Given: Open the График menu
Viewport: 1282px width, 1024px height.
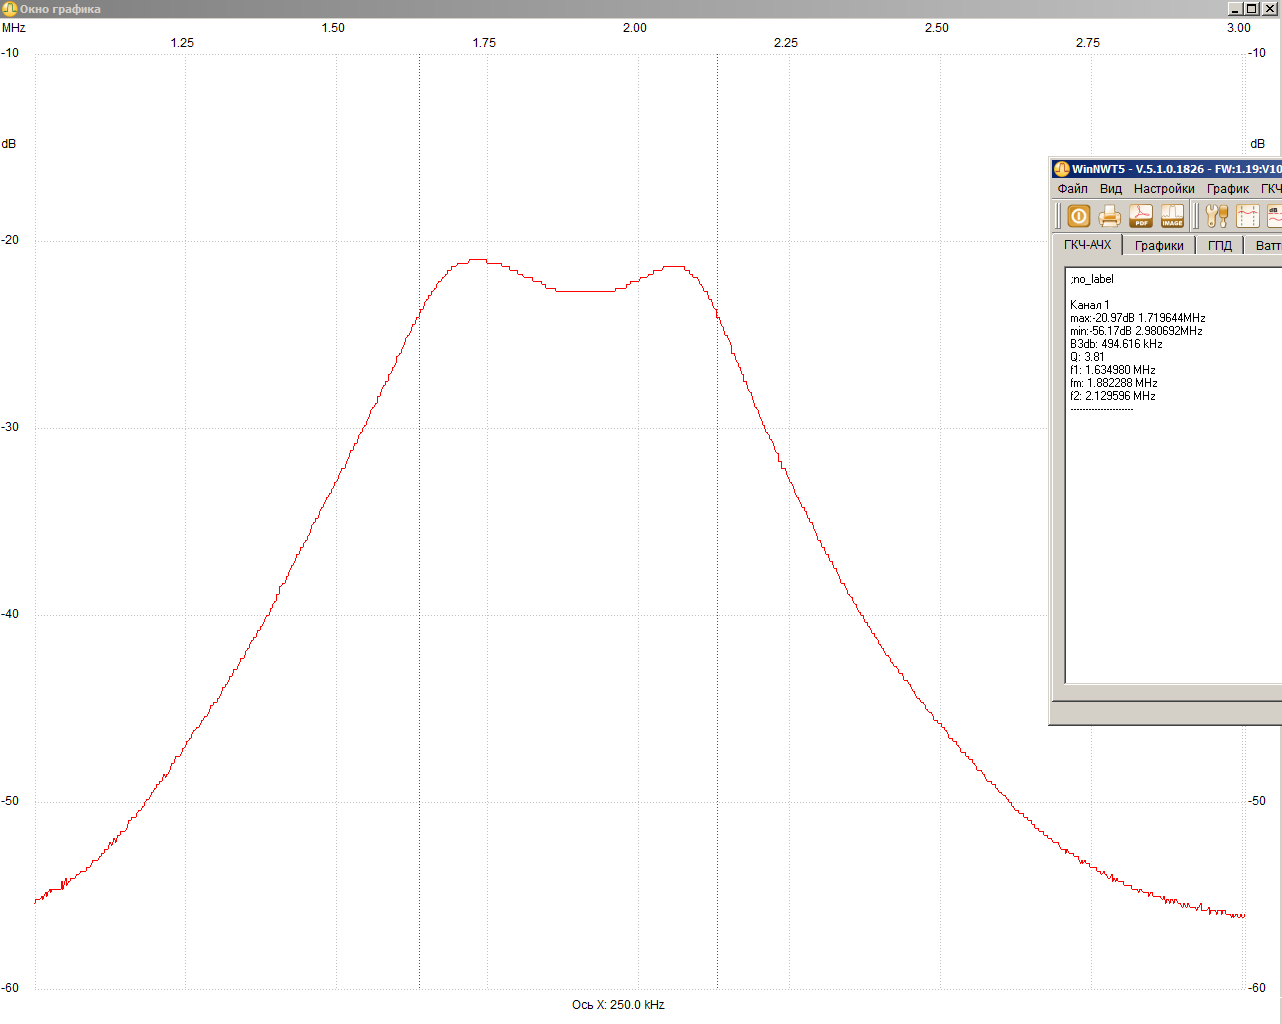Looking at the screenshot, I should 1227,189.
